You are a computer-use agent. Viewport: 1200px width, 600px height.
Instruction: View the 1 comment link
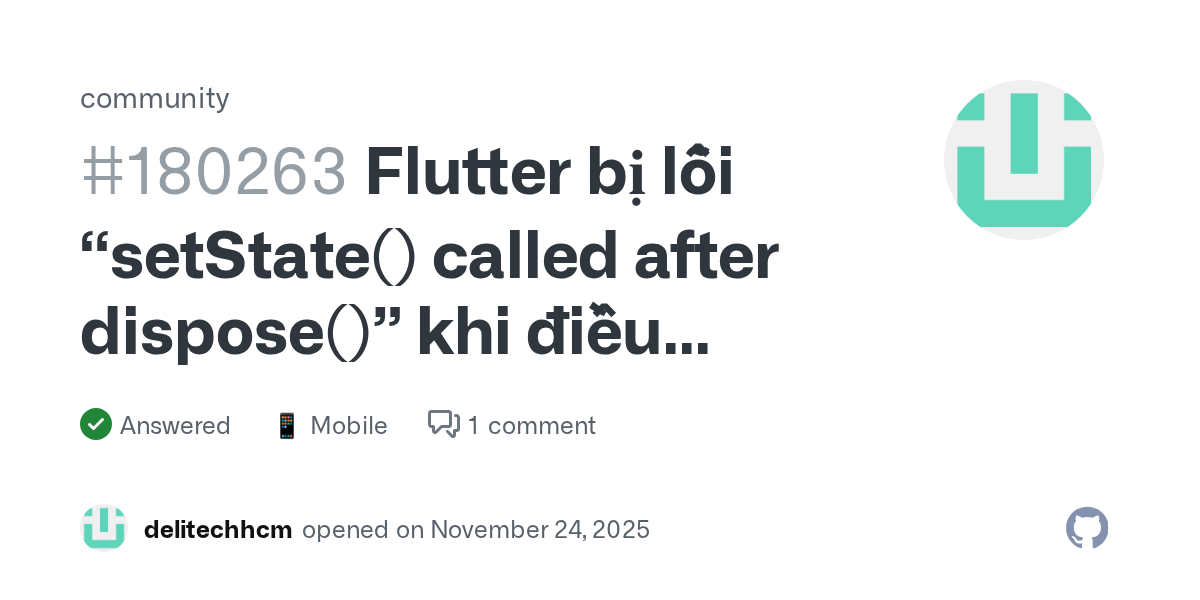click(x=531, y=426)
